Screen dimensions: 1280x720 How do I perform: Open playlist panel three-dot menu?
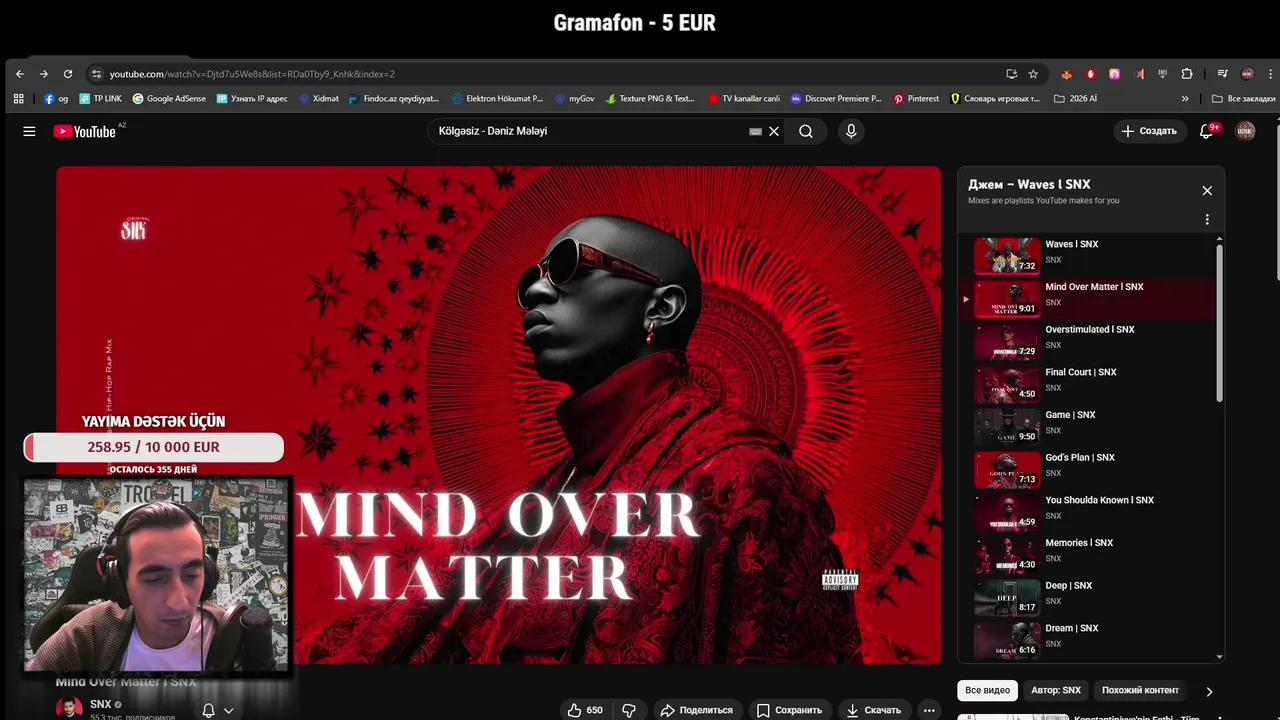[1207, 220]
